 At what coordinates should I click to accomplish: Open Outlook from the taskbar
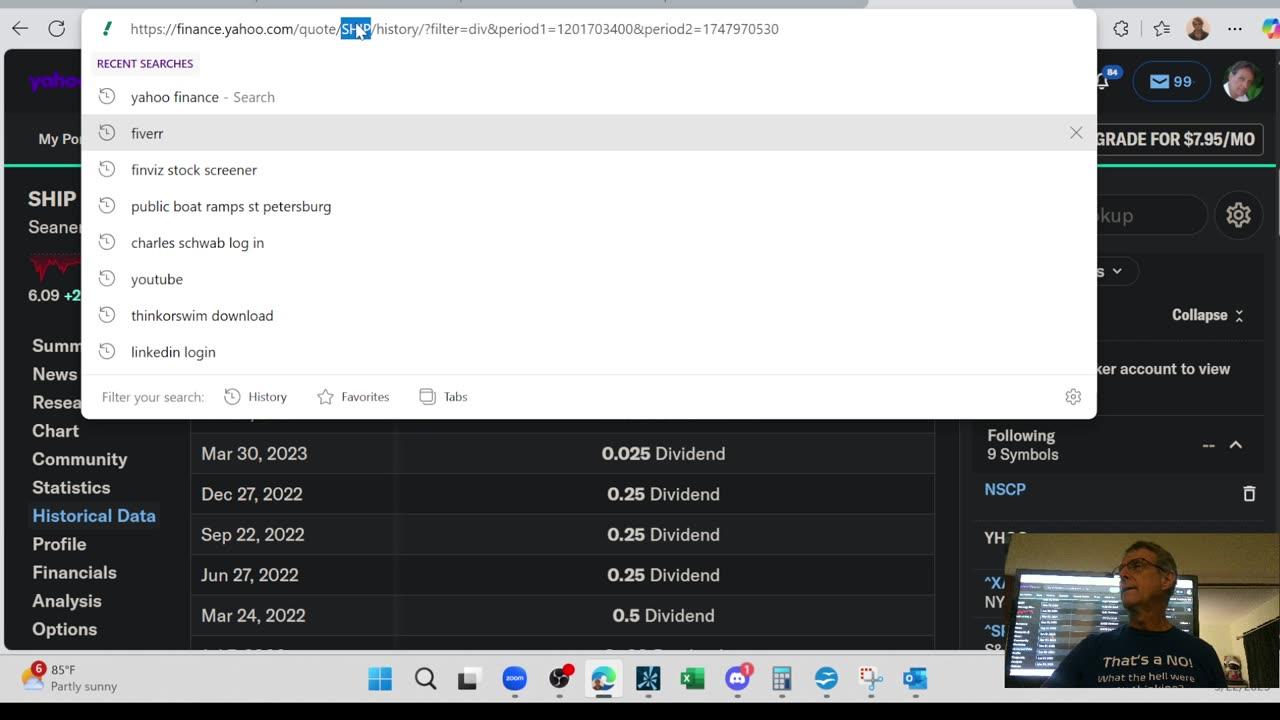point(915,680)
